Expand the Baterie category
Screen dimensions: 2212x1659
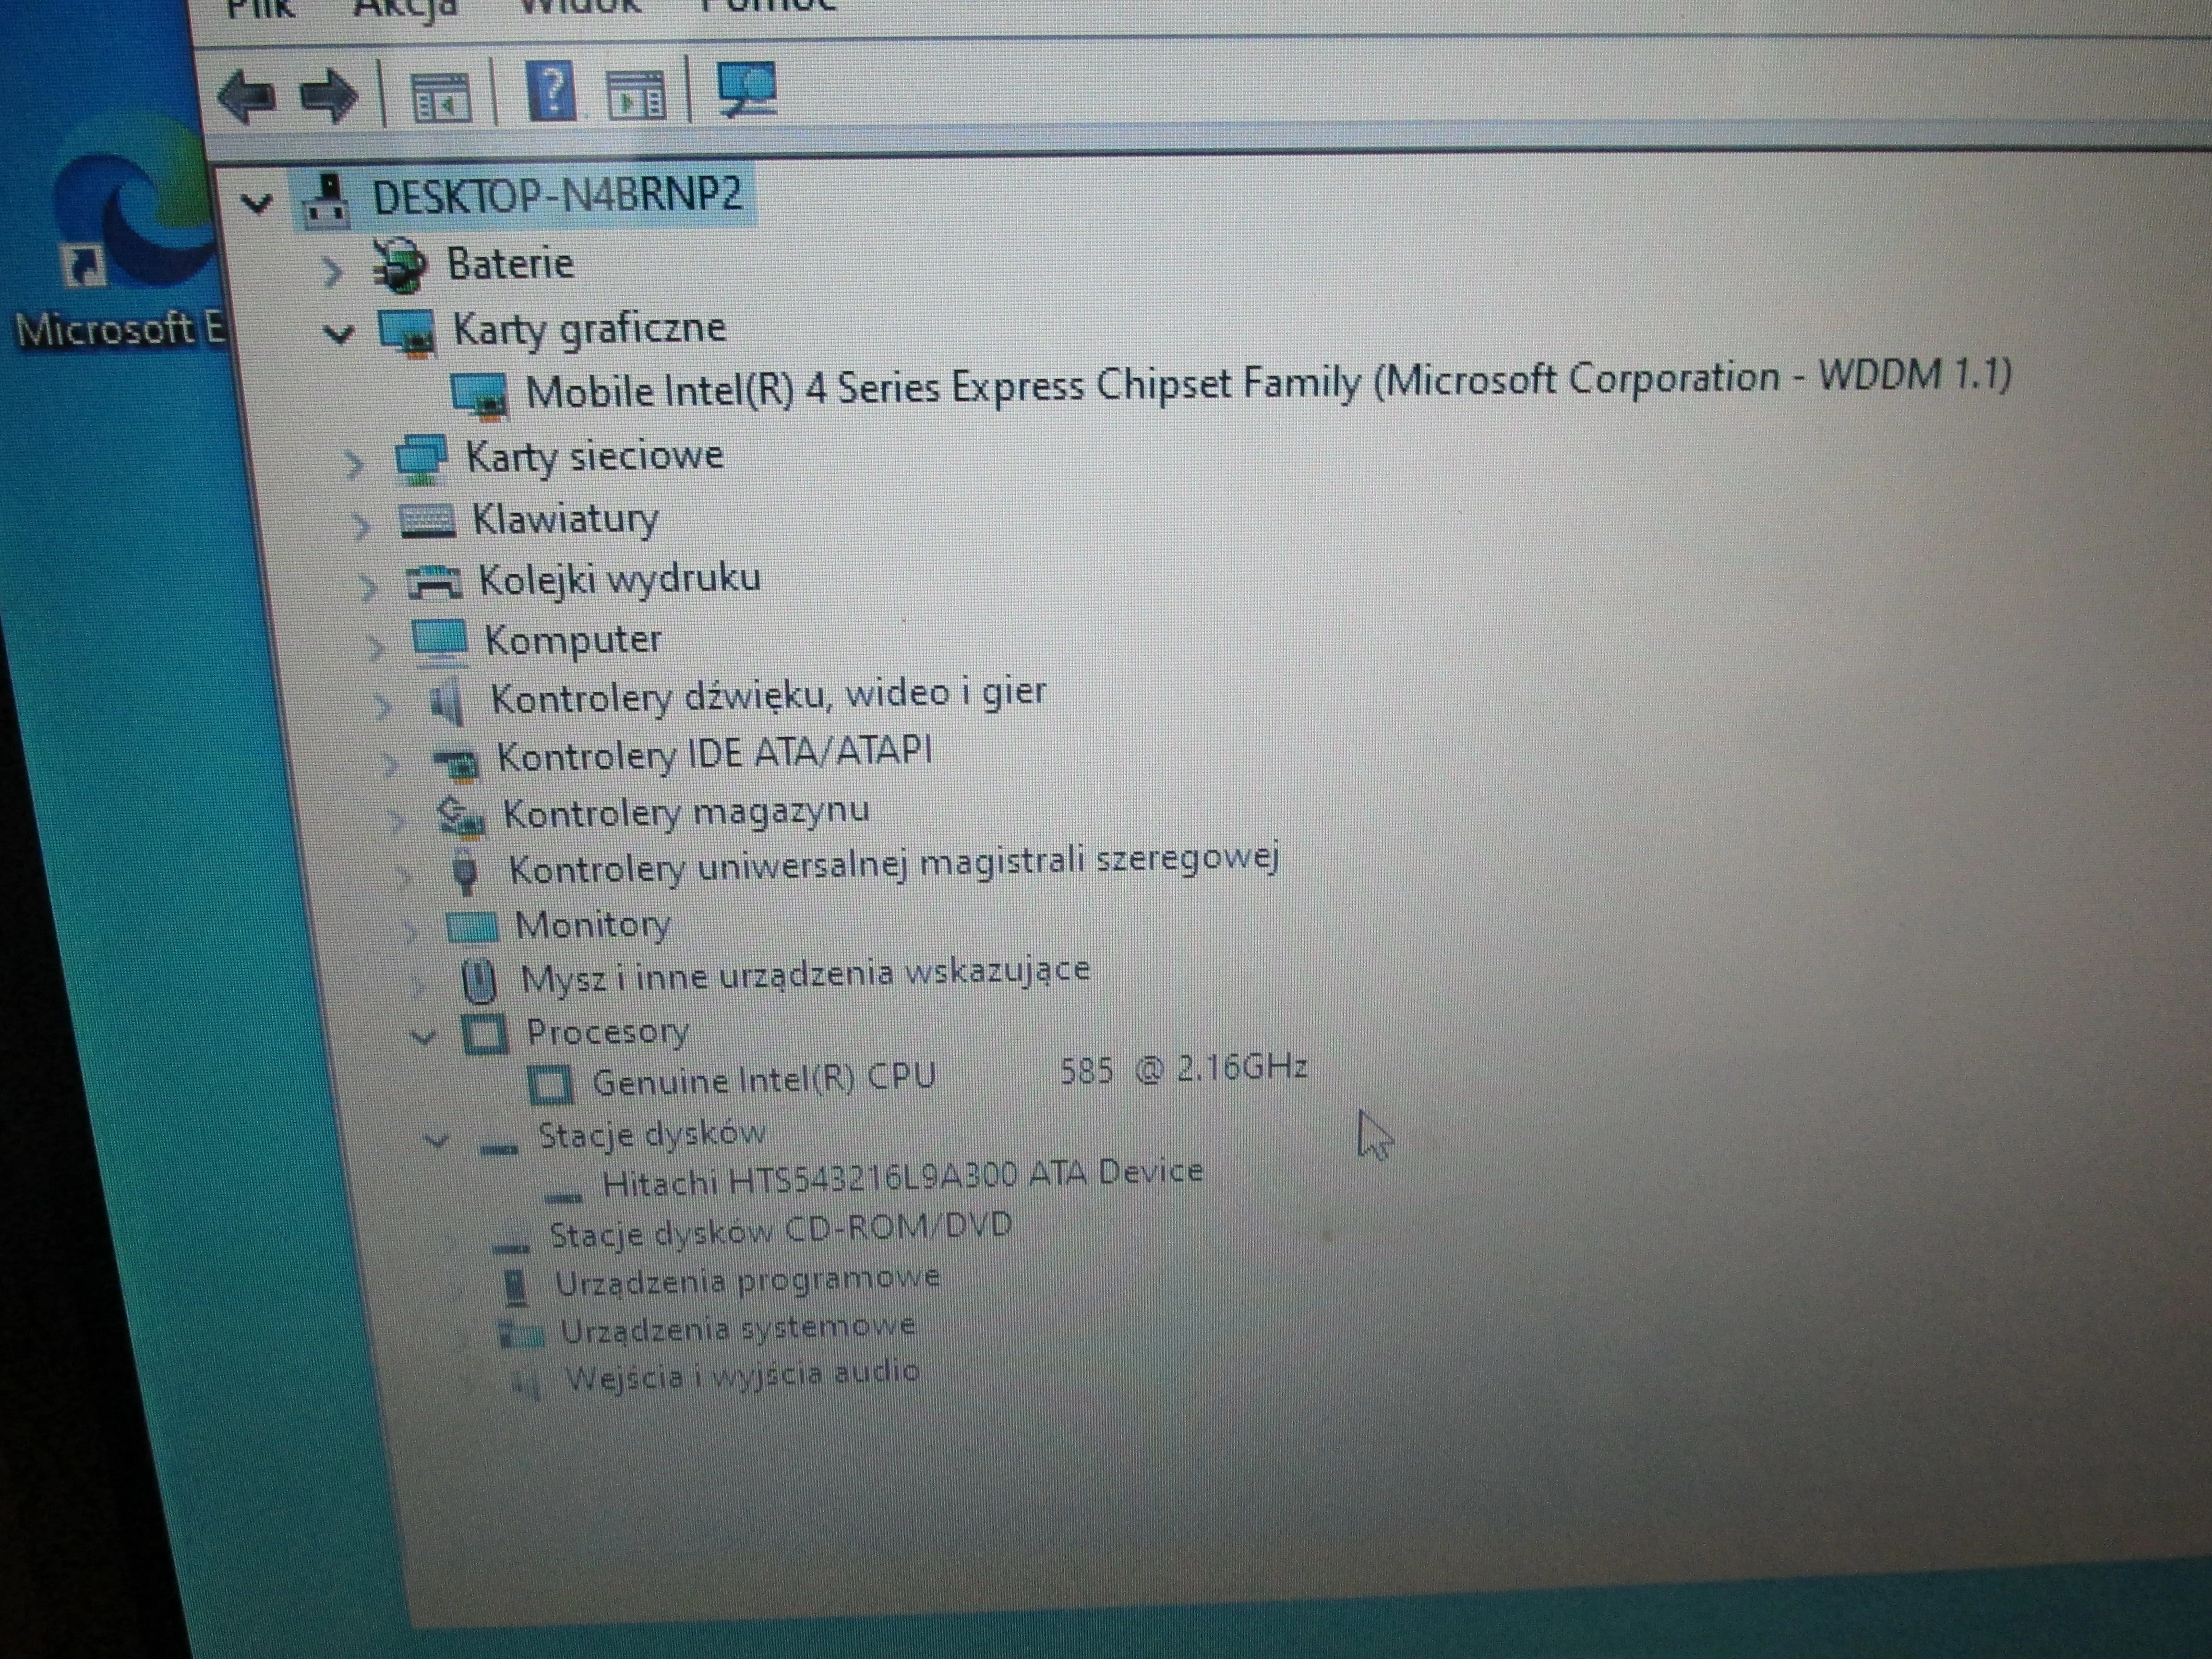[332, 271]
